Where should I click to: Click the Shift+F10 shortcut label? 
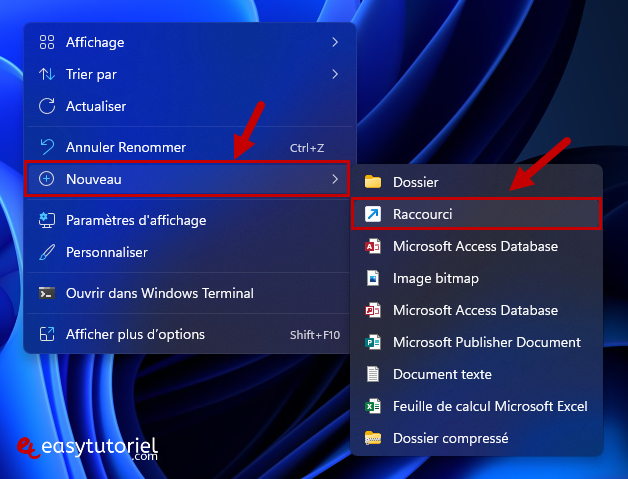pos(315,335)
